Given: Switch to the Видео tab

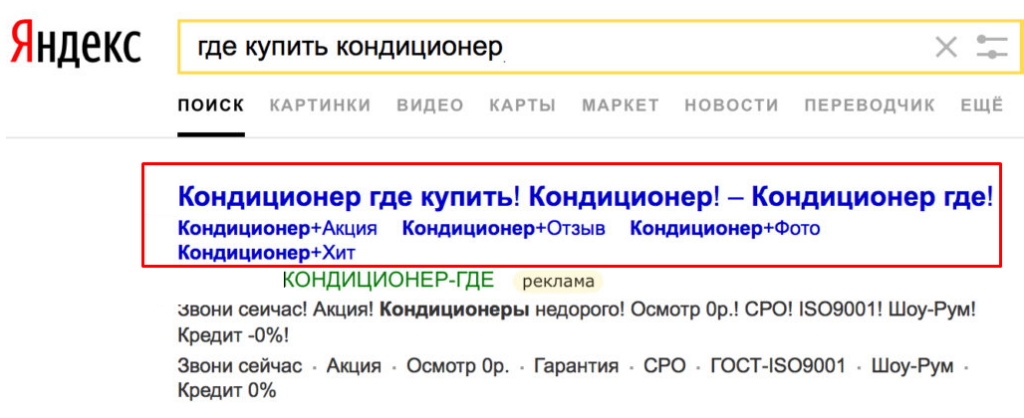Looking at the screenshot, I should click(430, 105).
